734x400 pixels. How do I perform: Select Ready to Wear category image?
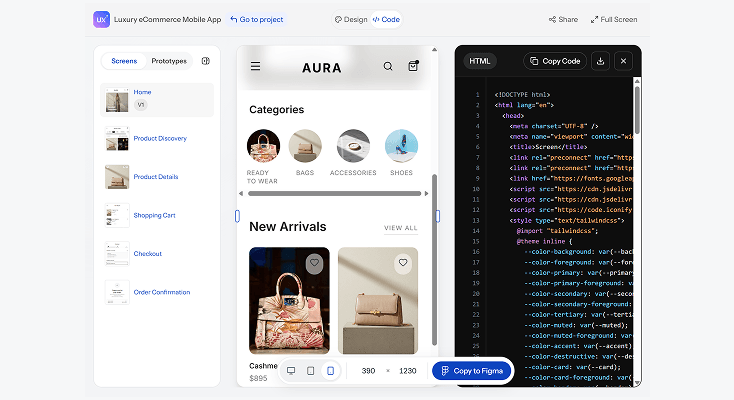click(264, 146)
